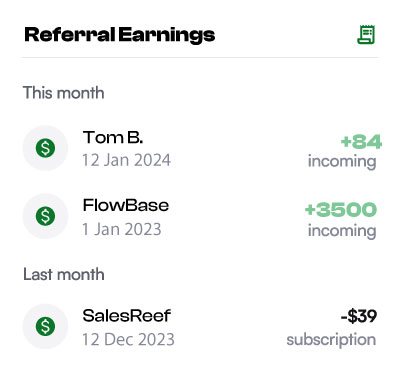Click the subscription label under -$39
The height and width of the screenshot is (374, 400).
pos(331,340)
